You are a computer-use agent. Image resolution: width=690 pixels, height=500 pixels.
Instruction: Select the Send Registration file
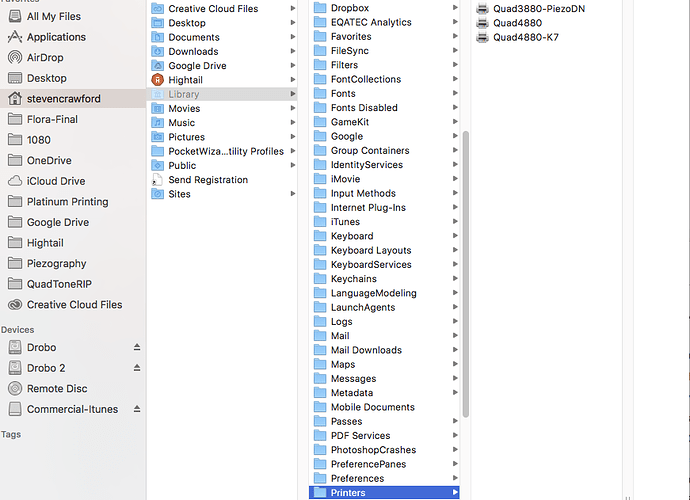tap(208, 180)
